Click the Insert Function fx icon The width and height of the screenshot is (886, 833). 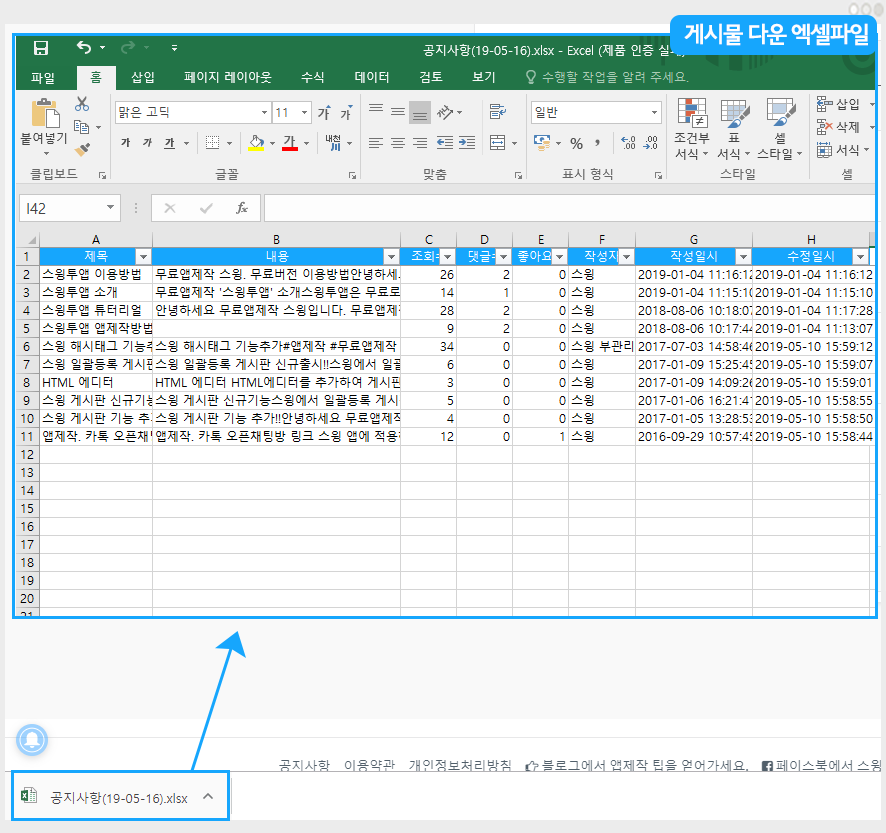coord(241,208)
